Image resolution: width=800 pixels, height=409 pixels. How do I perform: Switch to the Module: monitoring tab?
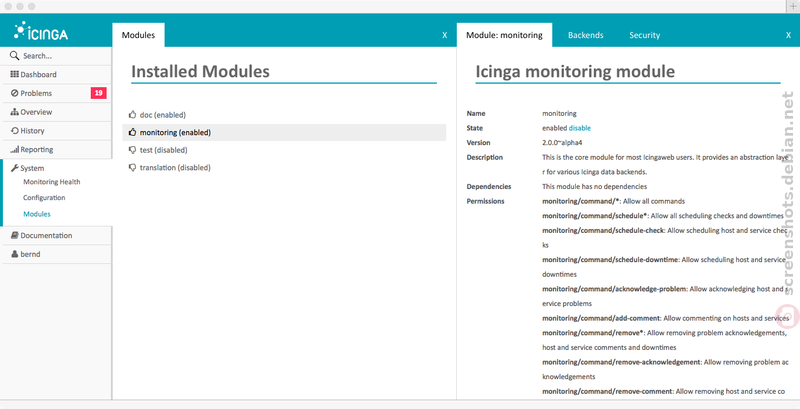tap(504, 35)
